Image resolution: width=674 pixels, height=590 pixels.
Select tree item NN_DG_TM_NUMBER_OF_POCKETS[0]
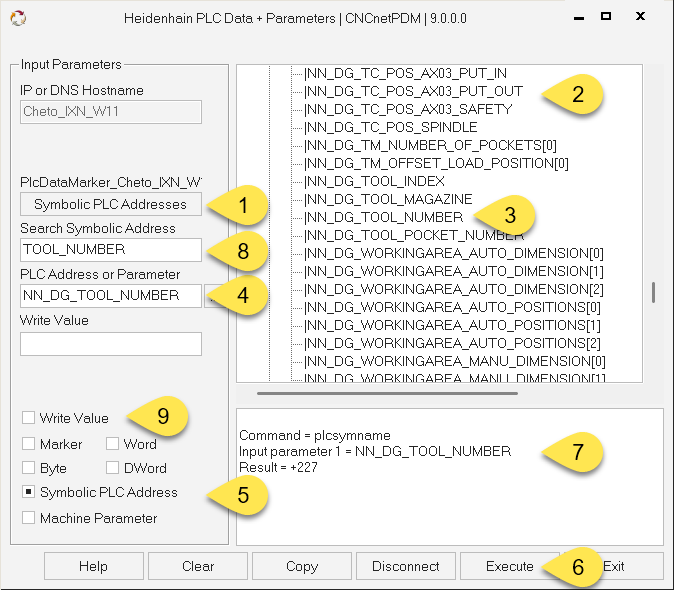(430, 146)
